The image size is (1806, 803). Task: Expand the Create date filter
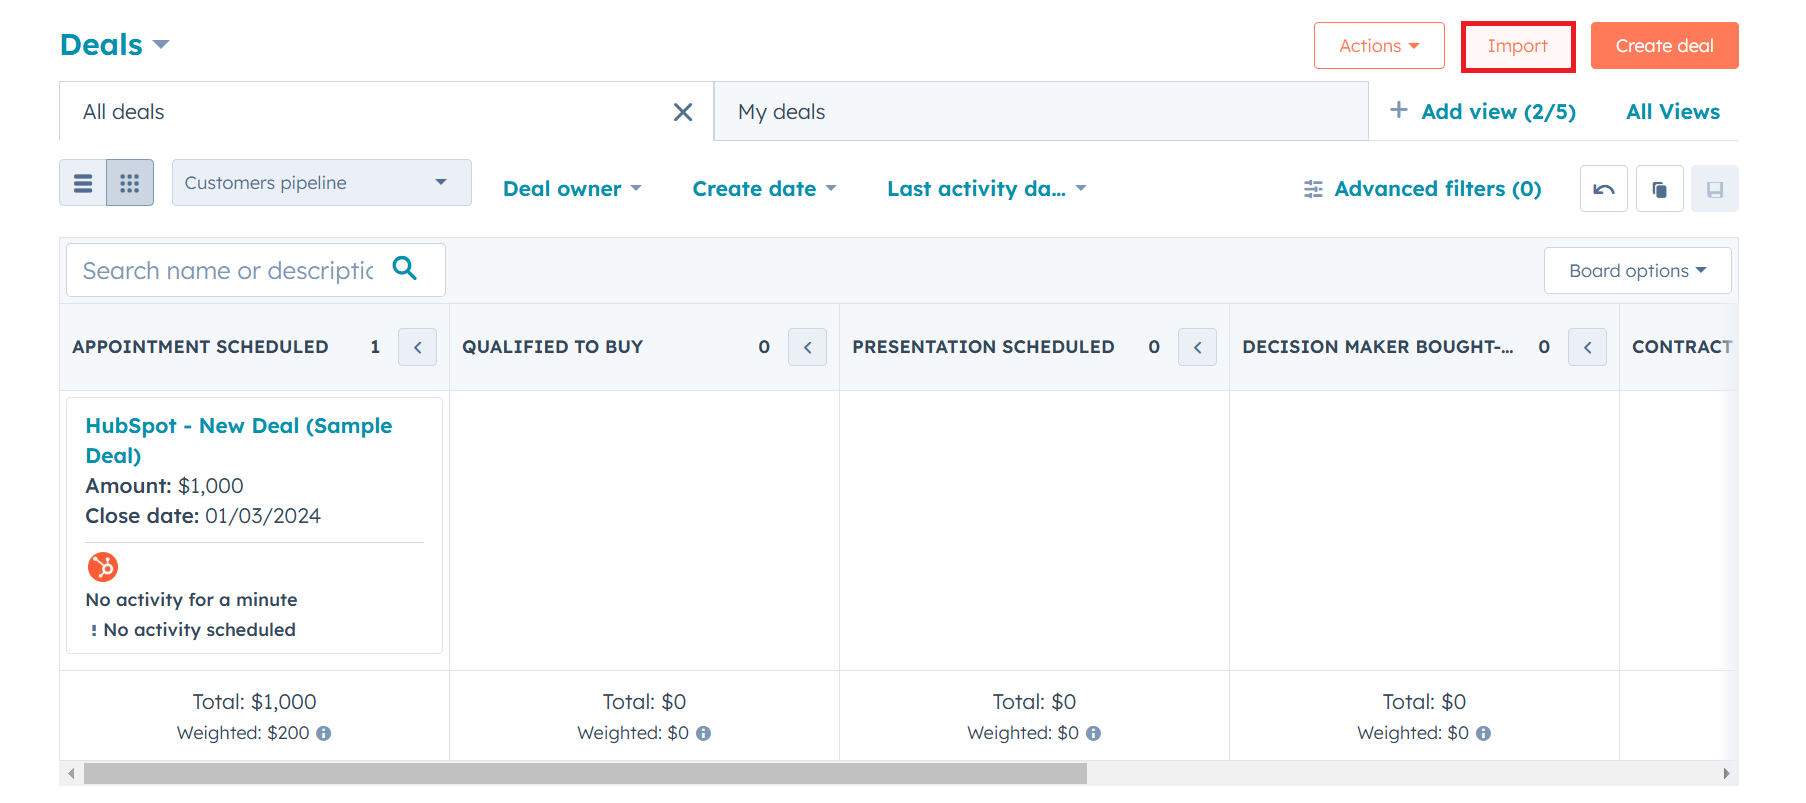[x=764, y=189]
